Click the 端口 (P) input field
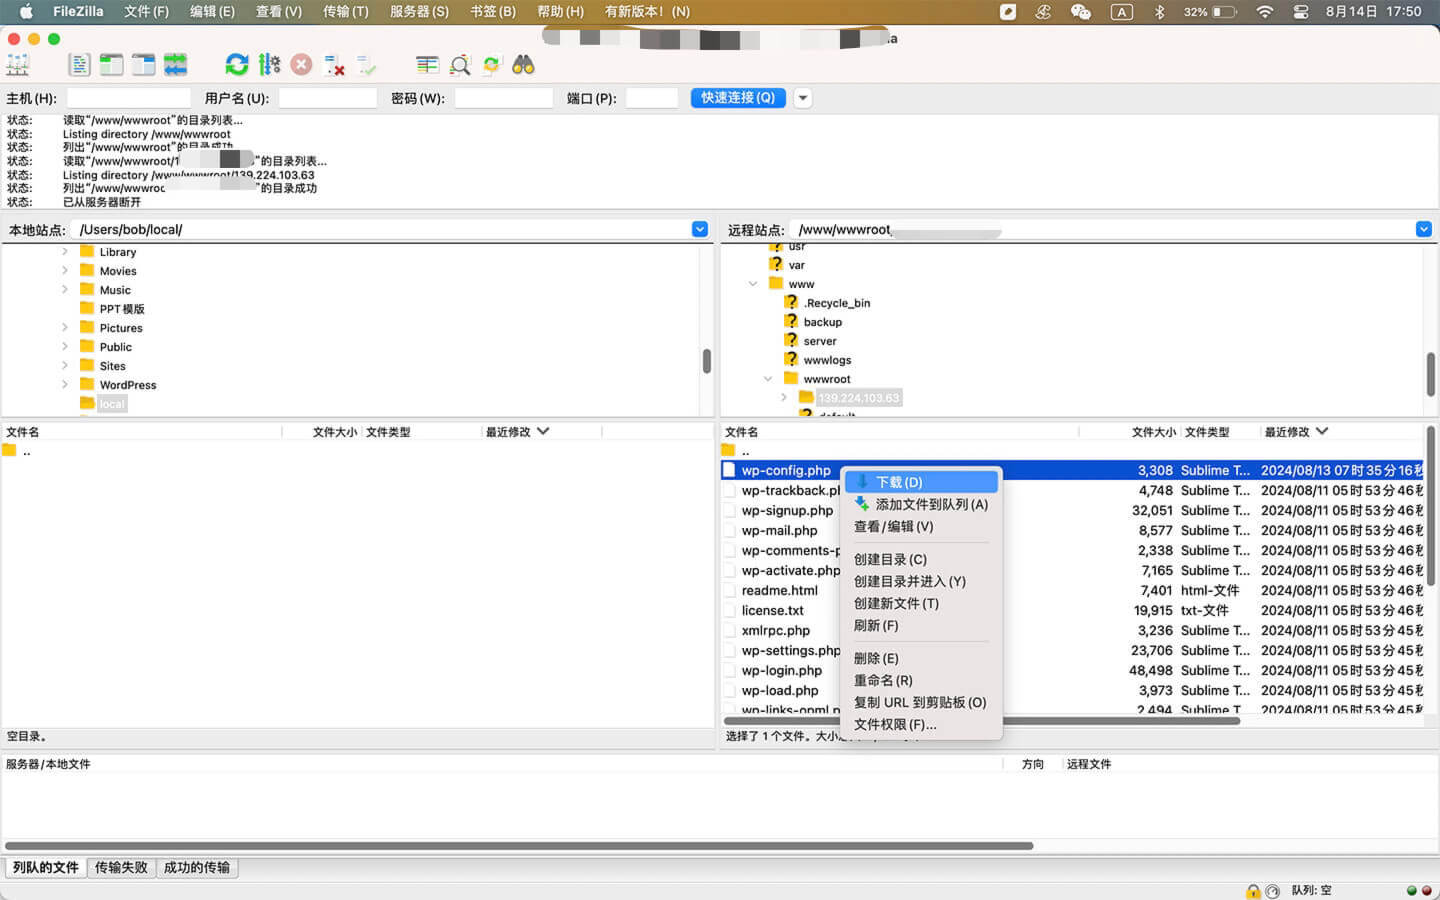1440x900 pixels. tap(652, 98)
